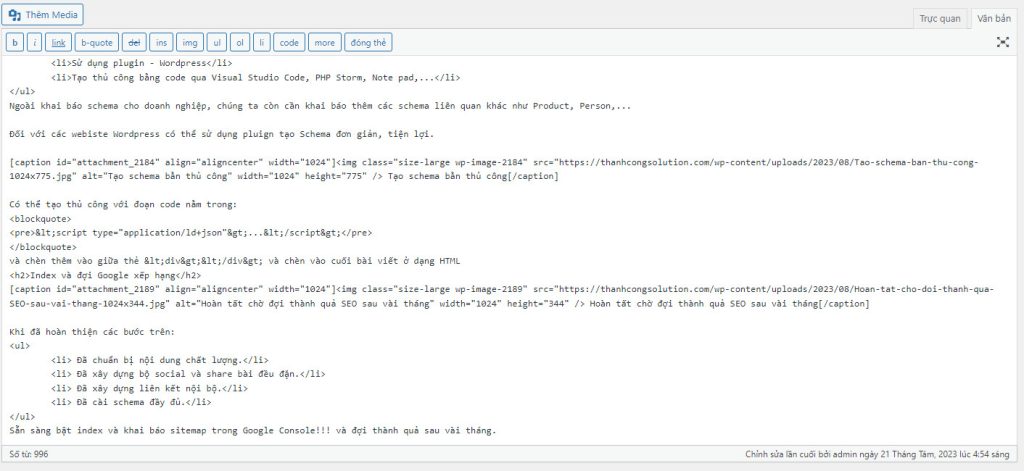Insert a hyperlink using link button
Image resolution: width=1024 pixels, height=471 pixels.
tap(58, 42)
